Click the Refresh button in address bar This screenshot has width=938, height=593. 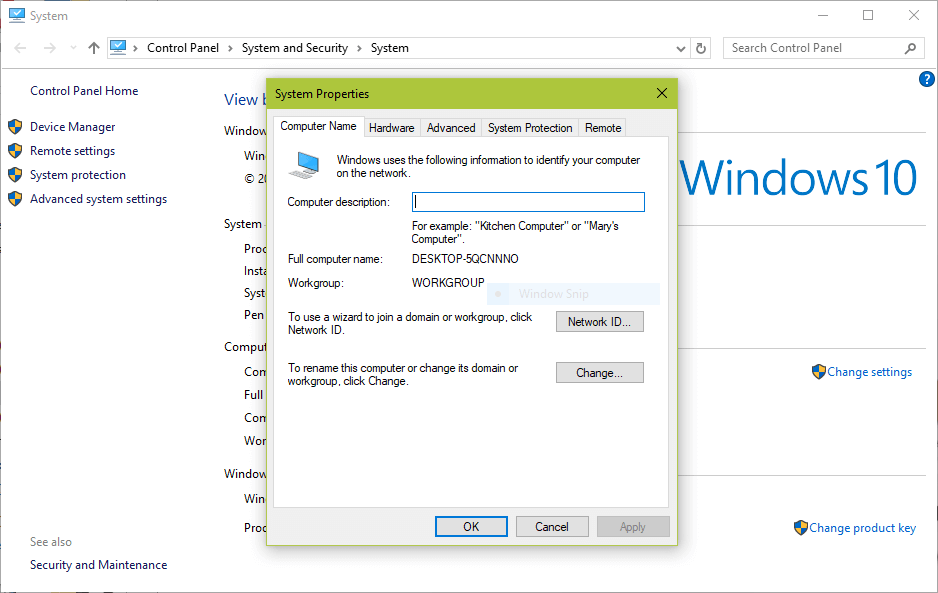[x=701, y=48]
